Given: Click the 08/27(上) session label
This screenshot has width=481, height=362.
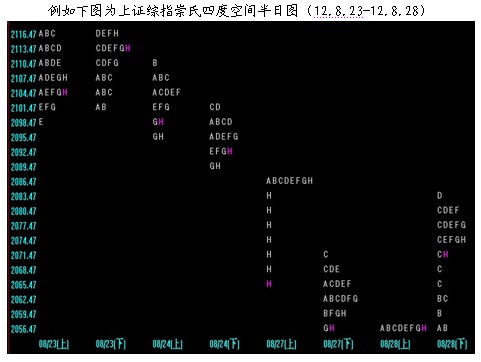Looking at the screenshot, I should pyautogui.click(x=282, y=344).
